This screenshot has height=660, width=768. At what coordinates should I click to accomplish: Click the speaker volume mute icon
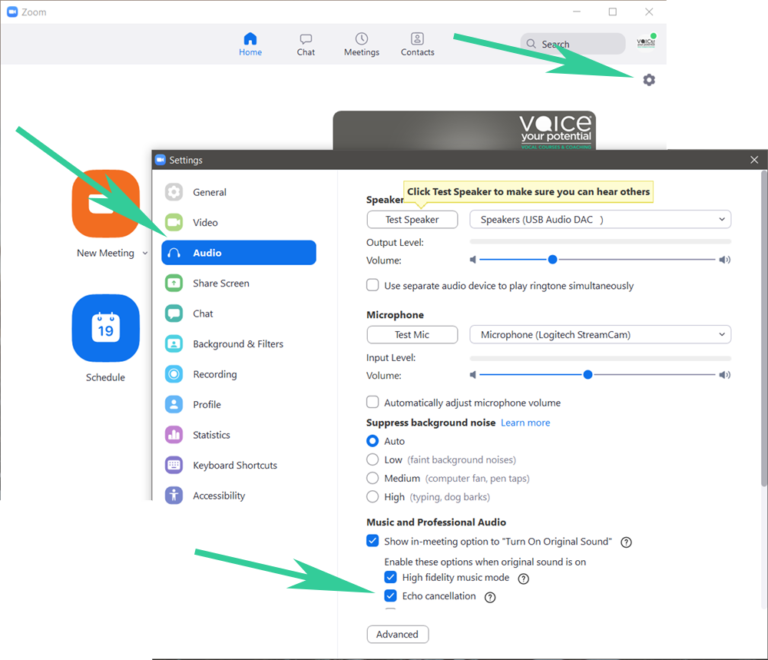tap(473, 259)
